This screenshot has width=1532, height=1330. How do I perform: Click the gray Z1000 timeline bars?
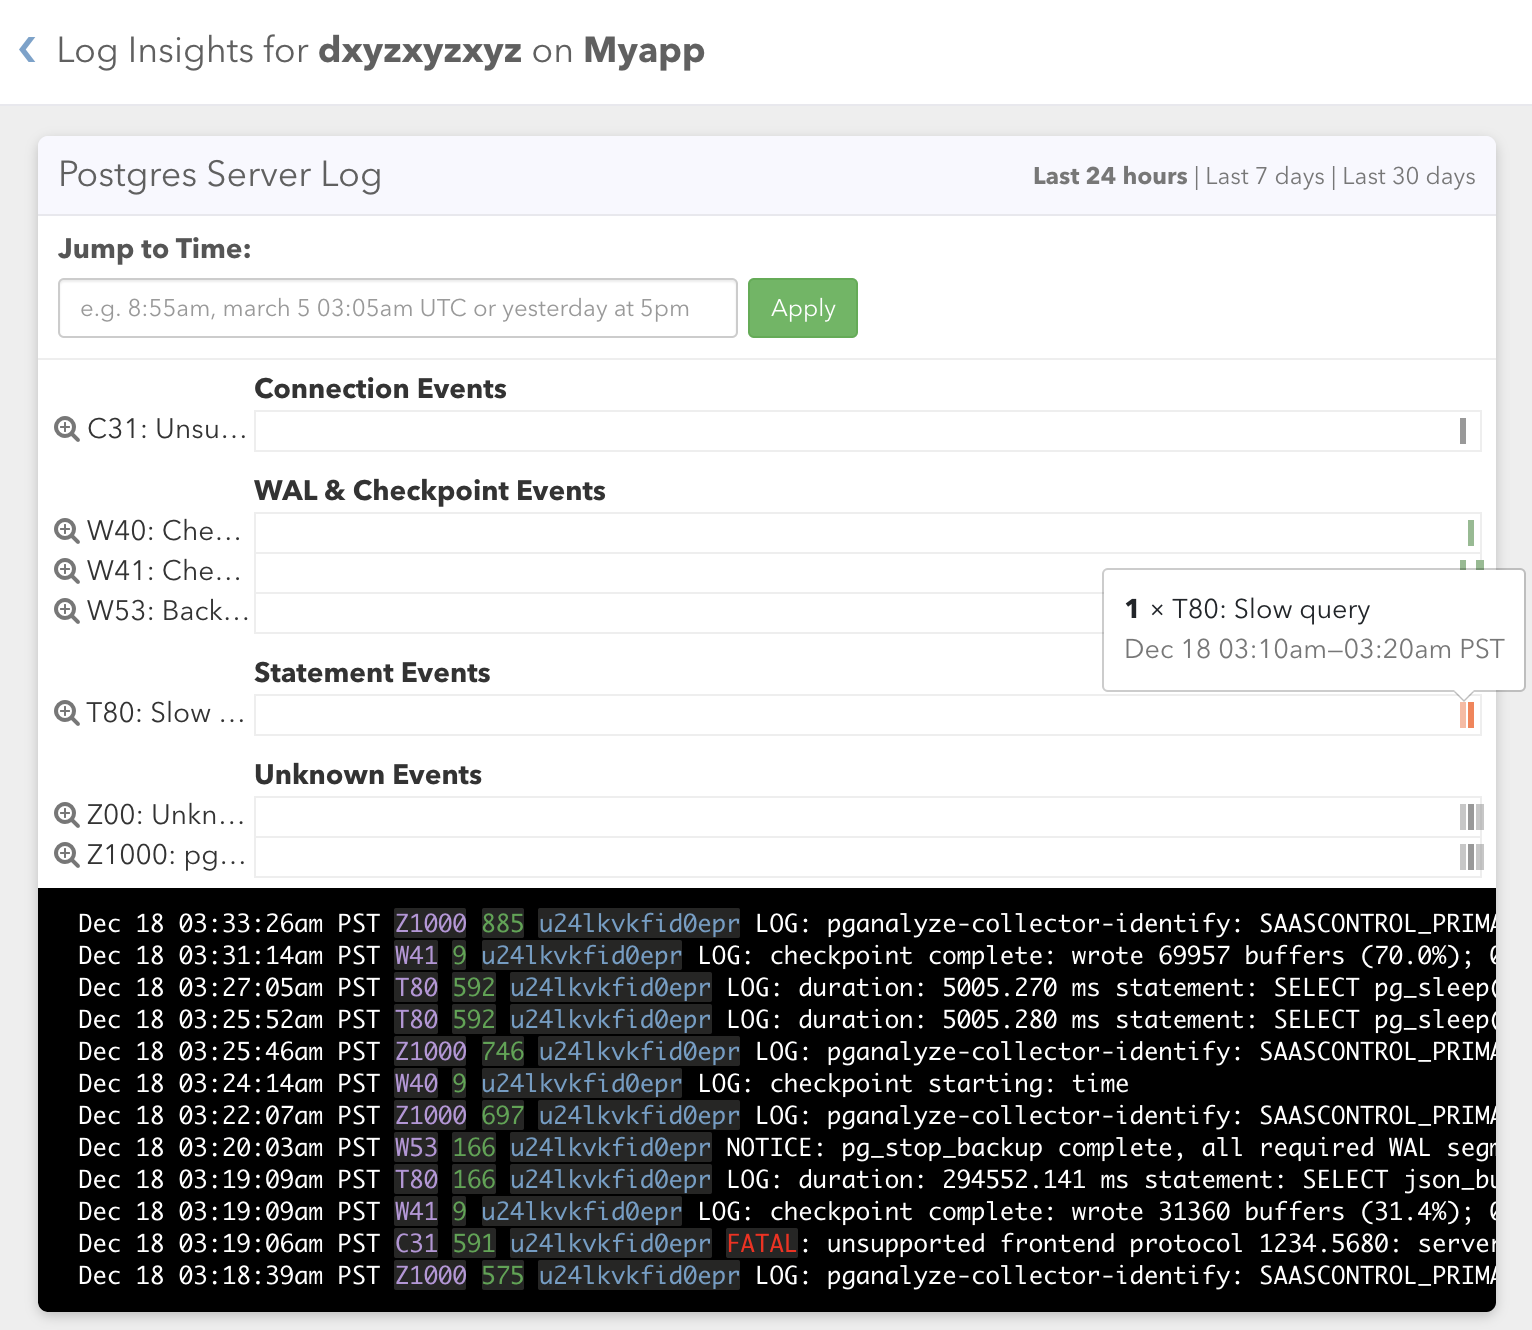[1471, 857]
